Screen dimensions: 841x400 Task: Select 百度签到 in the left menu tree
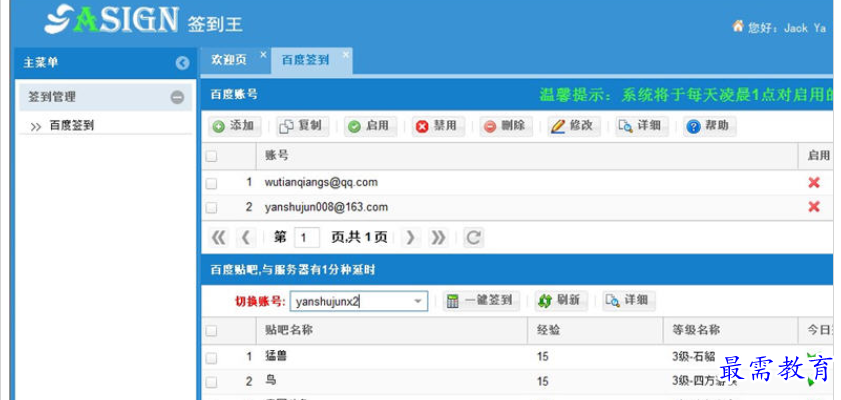pos(71,125)
